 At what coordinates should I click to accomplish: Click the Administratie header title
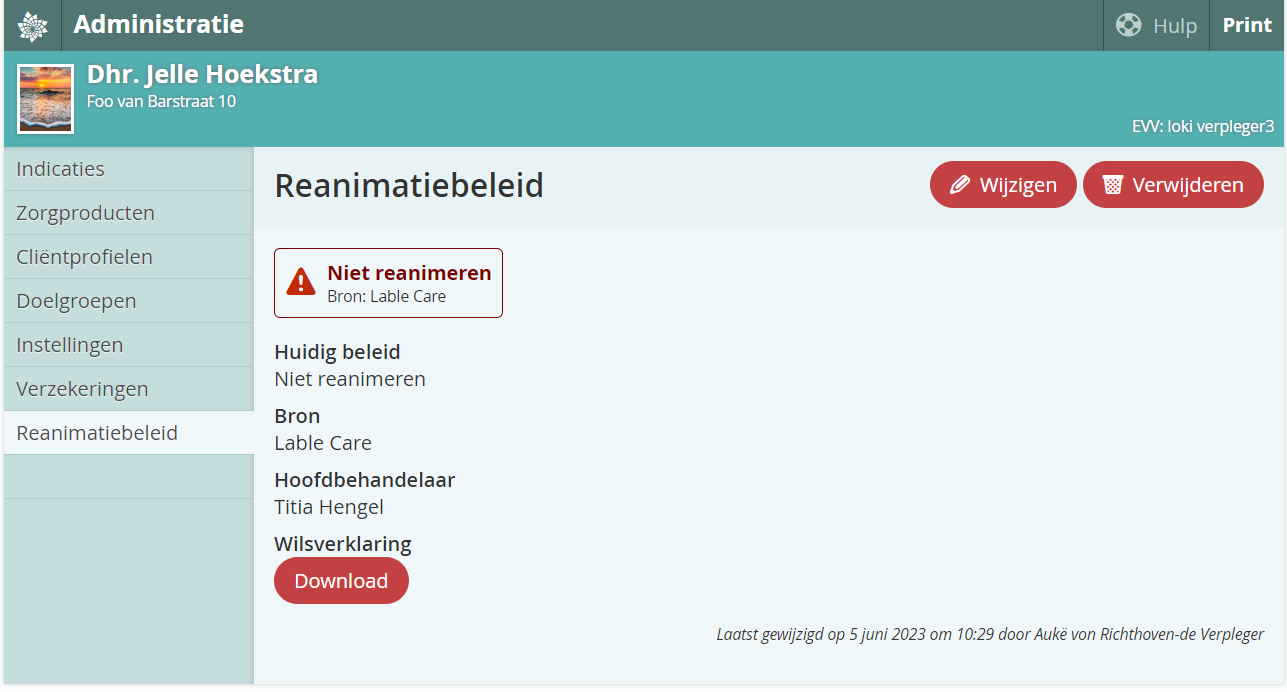[x=158, y=24]
